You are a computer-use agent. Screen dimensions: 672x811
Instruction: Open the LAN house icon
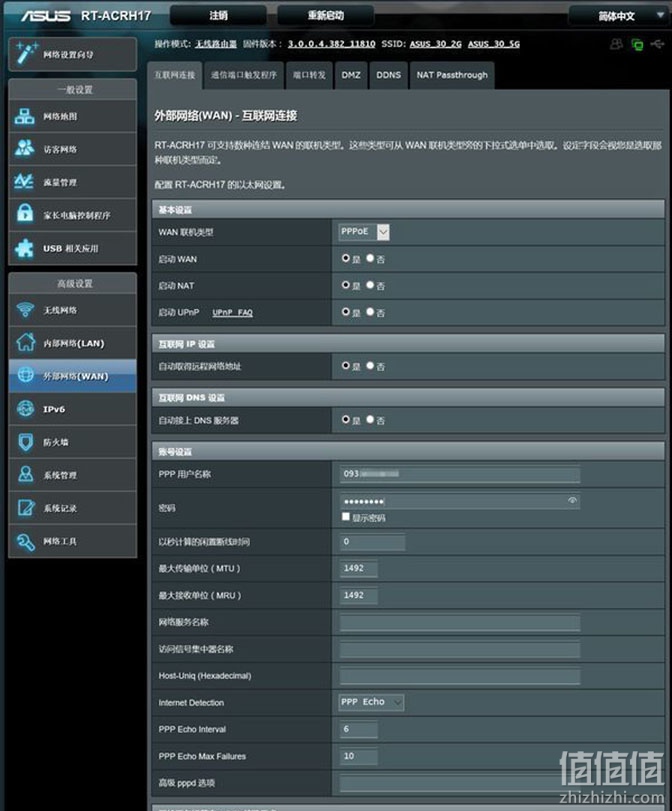[x=25, y=342]
